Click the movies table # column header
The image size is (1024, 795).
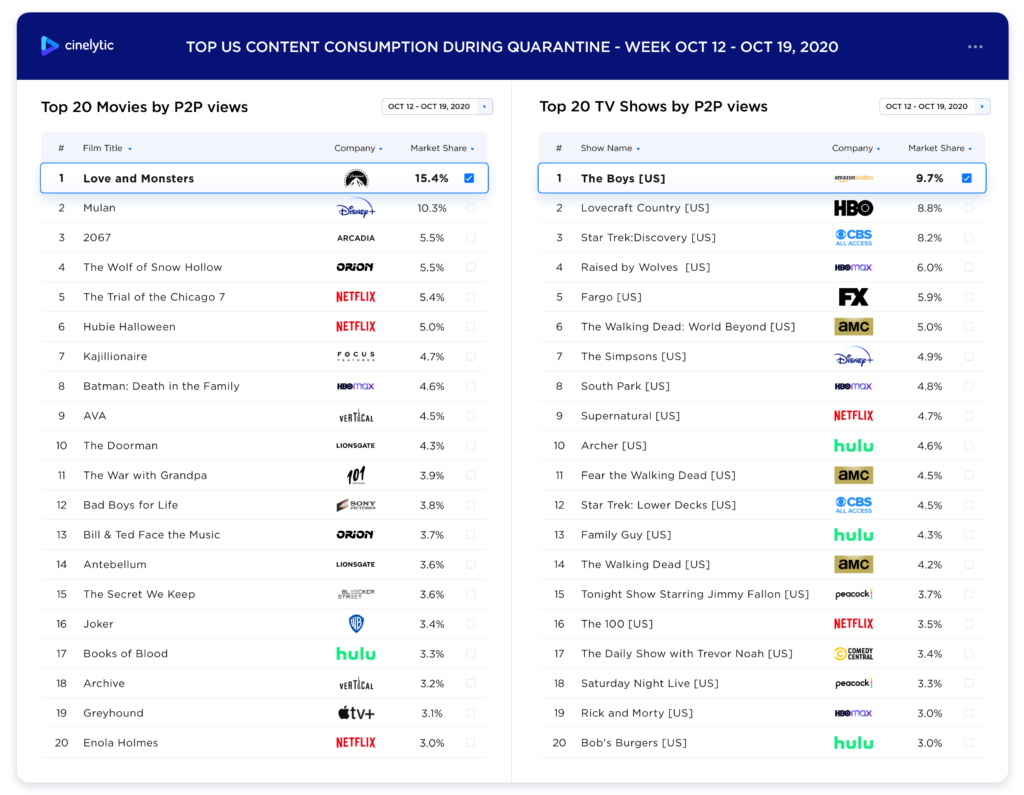tap(61, 148)
